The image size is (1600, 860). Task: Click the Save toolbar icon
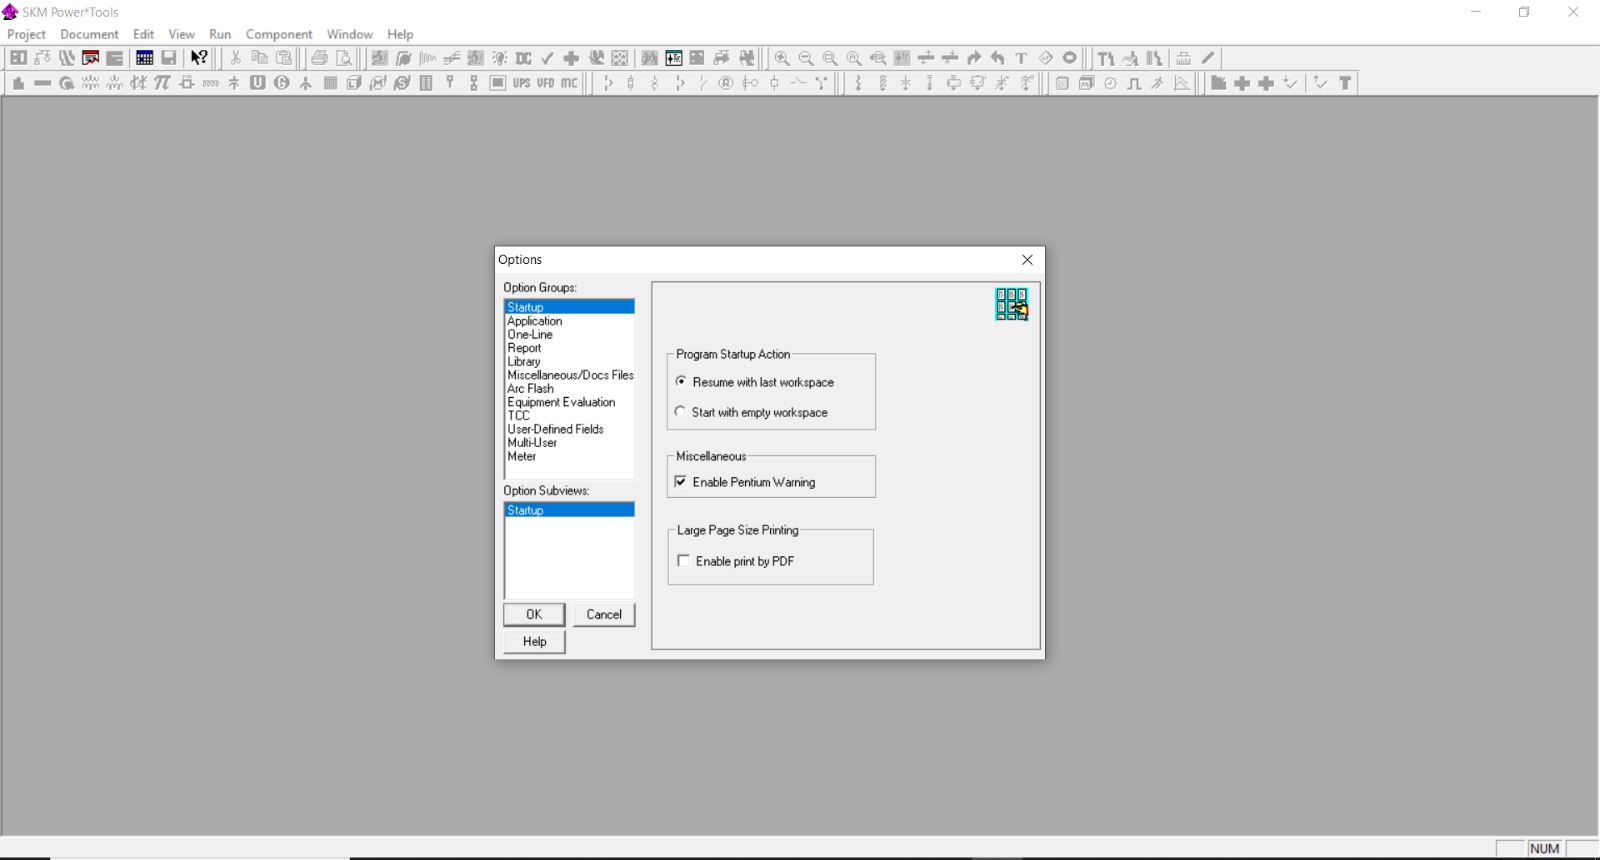169,58
